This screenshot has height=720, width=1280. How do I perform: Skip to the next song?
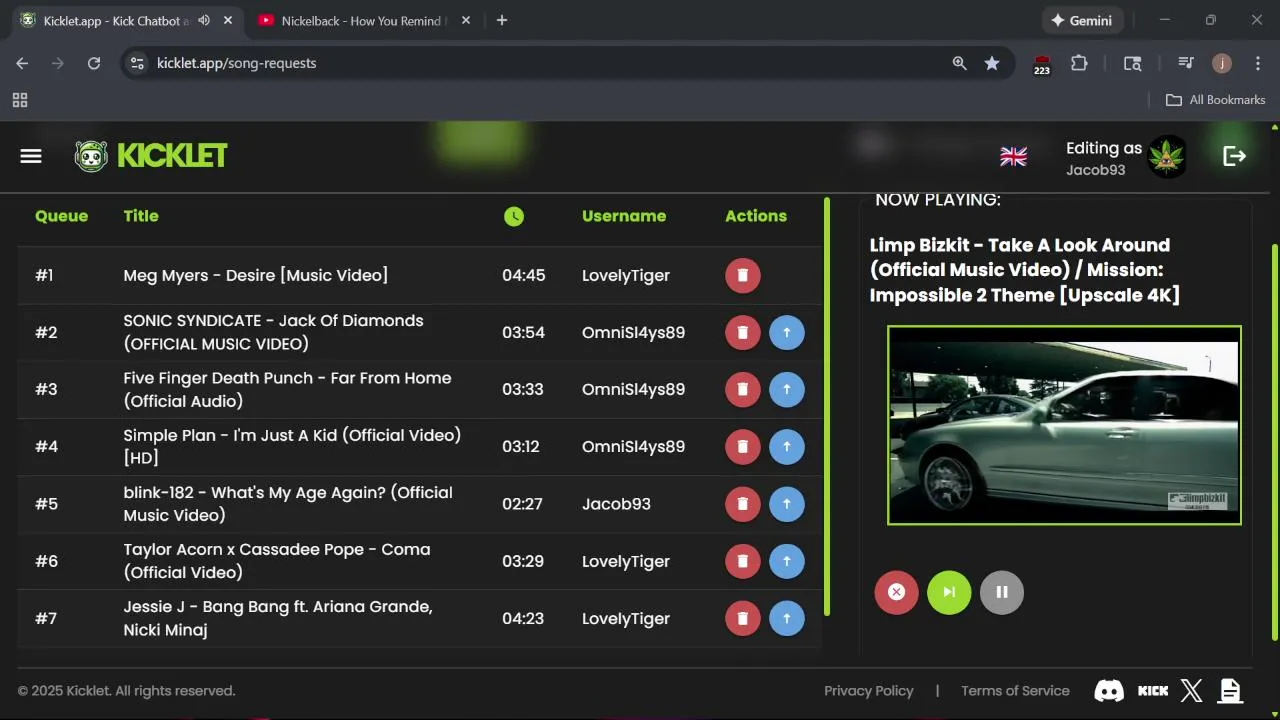[949, 592]
